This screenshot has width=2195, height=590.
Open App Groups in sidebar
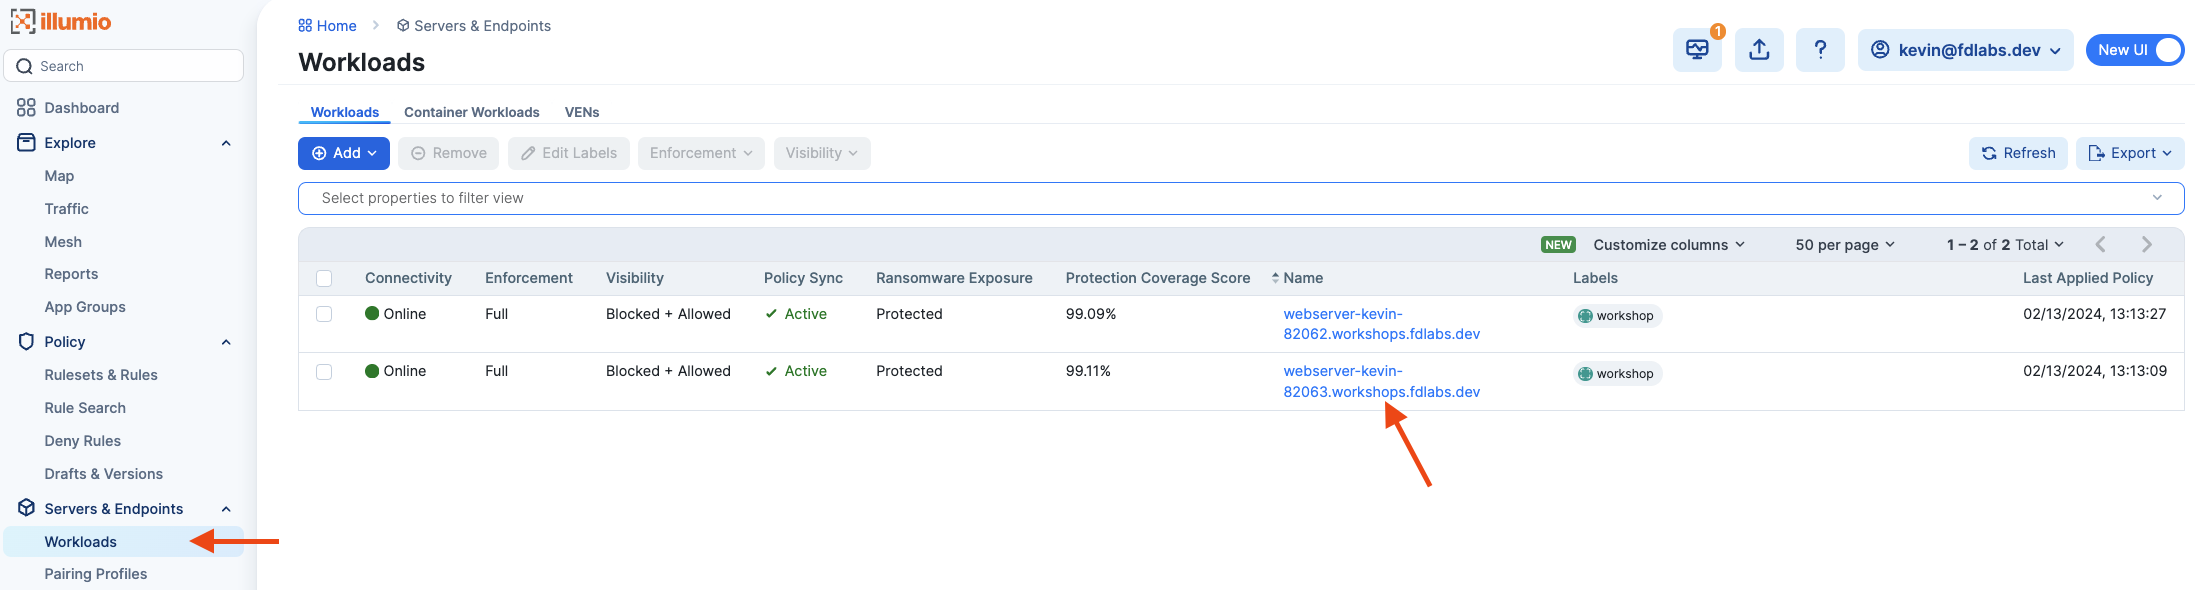click(x=85, y=307)
